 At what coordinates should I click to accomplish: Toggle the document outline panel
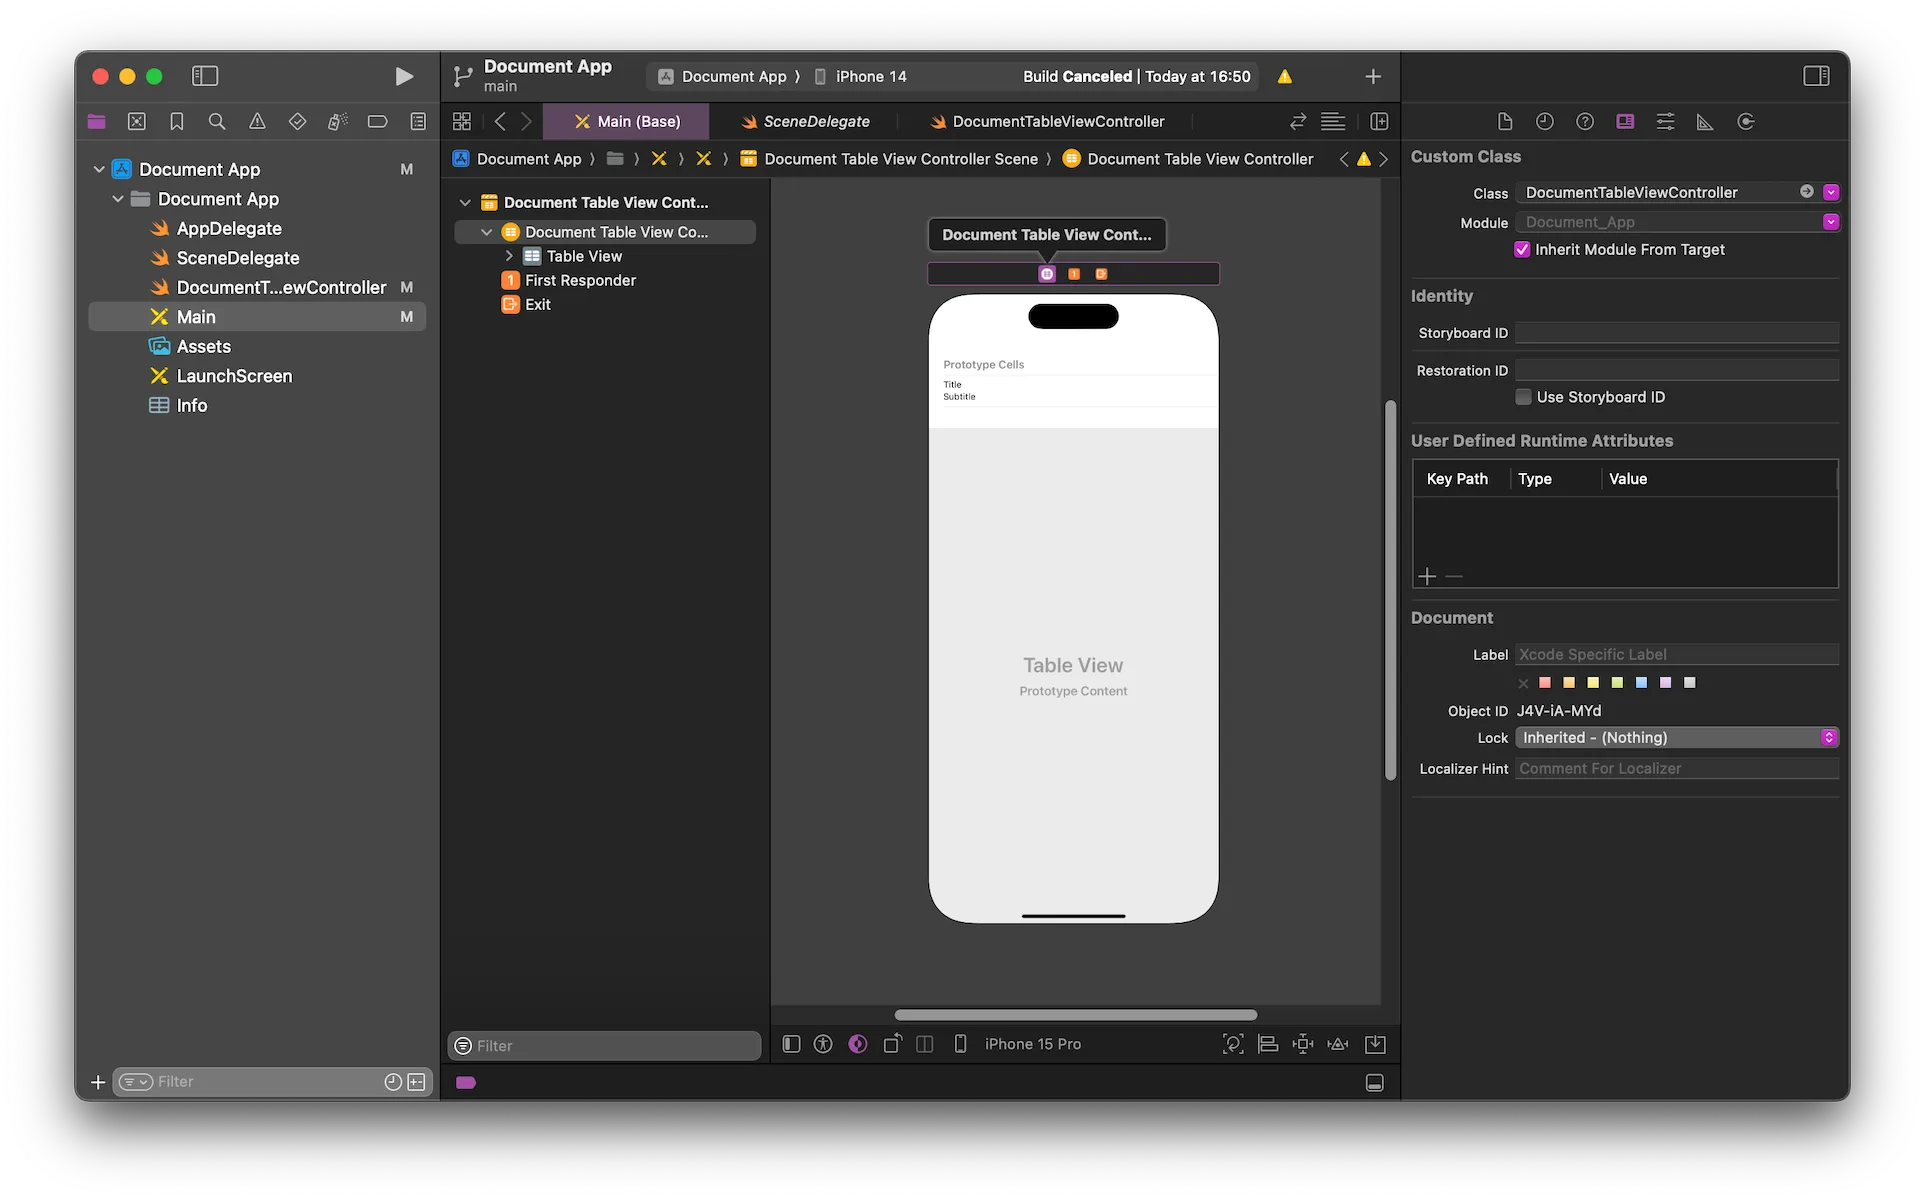[x=791, y=1044]
